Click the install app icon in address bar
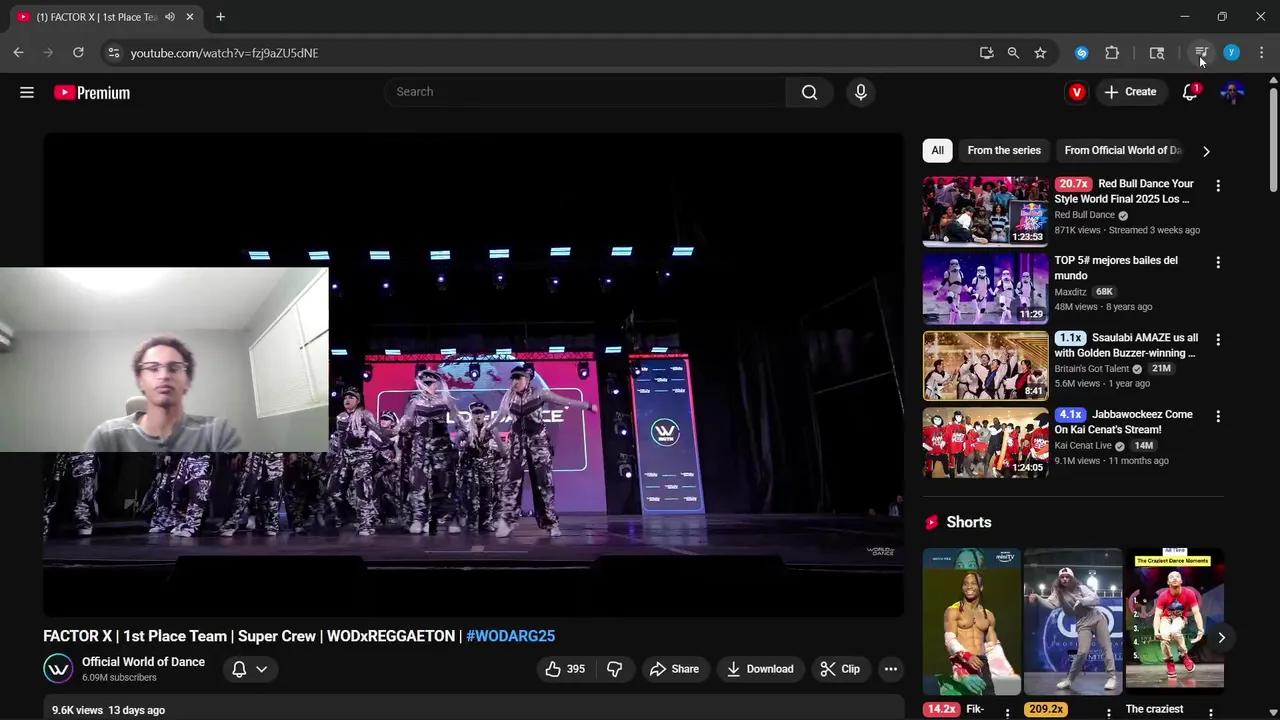Image resolution: width=1280 pixels, height=720 pixels. click(x=986, y=53)
